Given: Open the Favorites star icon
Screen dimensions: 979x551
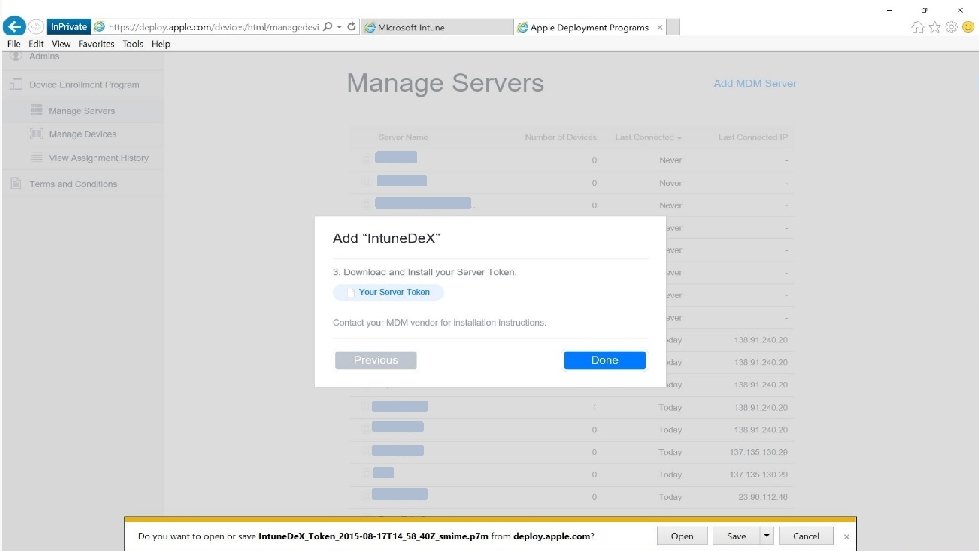Looking at the screenshot, I should tap(935, 27).
